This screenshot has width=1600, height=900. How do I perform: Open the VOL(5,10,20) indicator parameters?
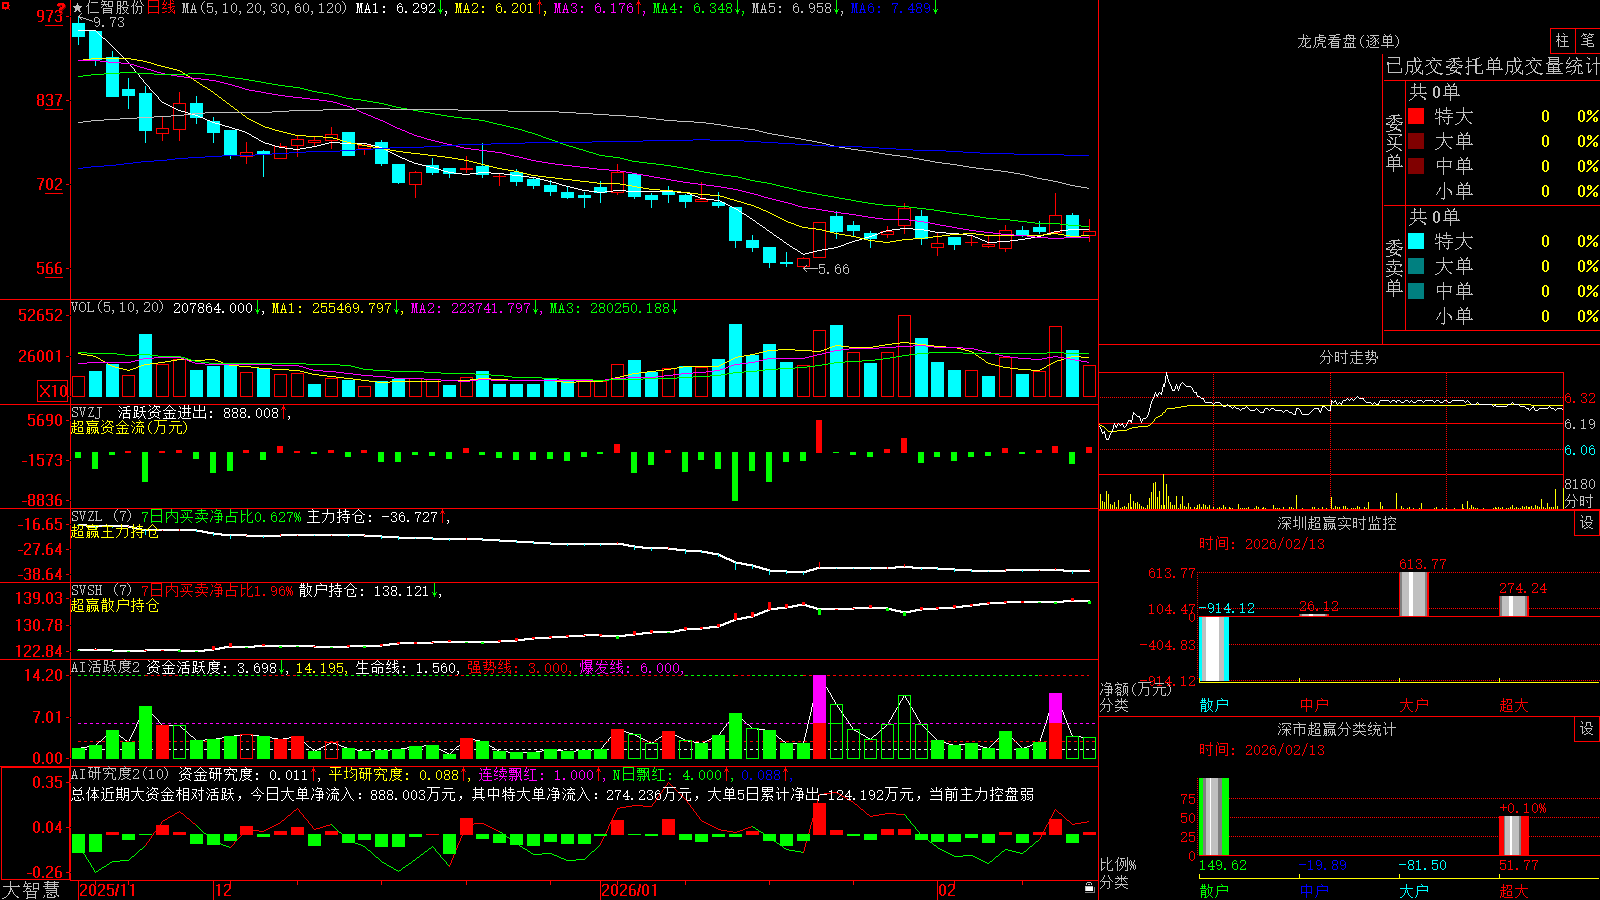(x=117, y=308)
